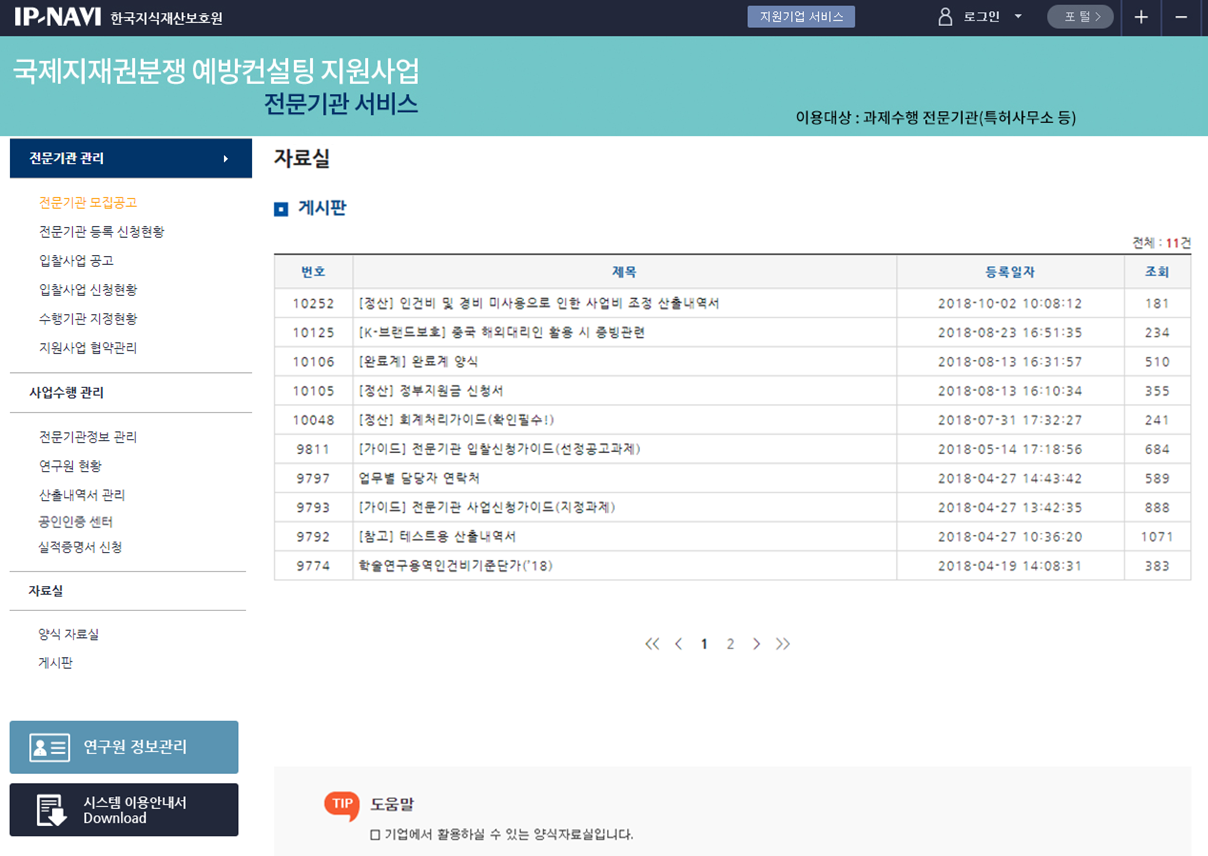Jump to last page with double-right arrows
The width and height of the screenshot is (1208, 856).
(x=782, y=644)
